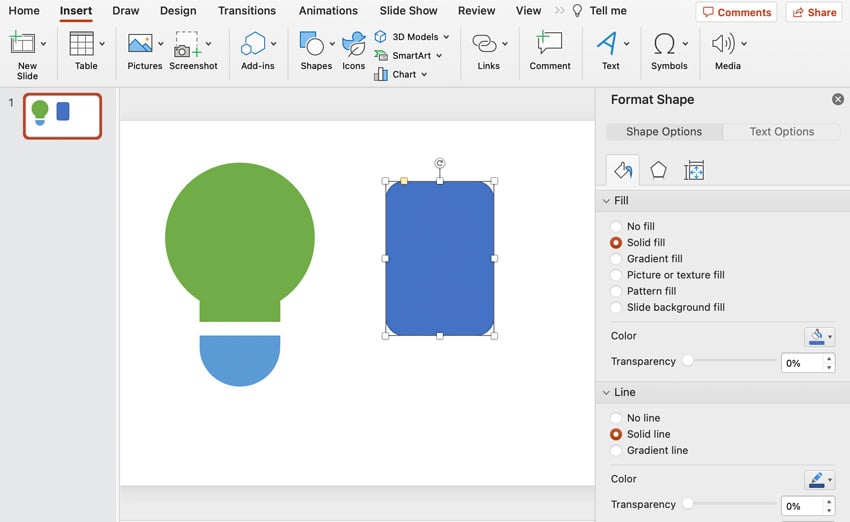Switch to the Design tab
The width and height of the screenshot is (850, 522).
[x=178, y=11]
